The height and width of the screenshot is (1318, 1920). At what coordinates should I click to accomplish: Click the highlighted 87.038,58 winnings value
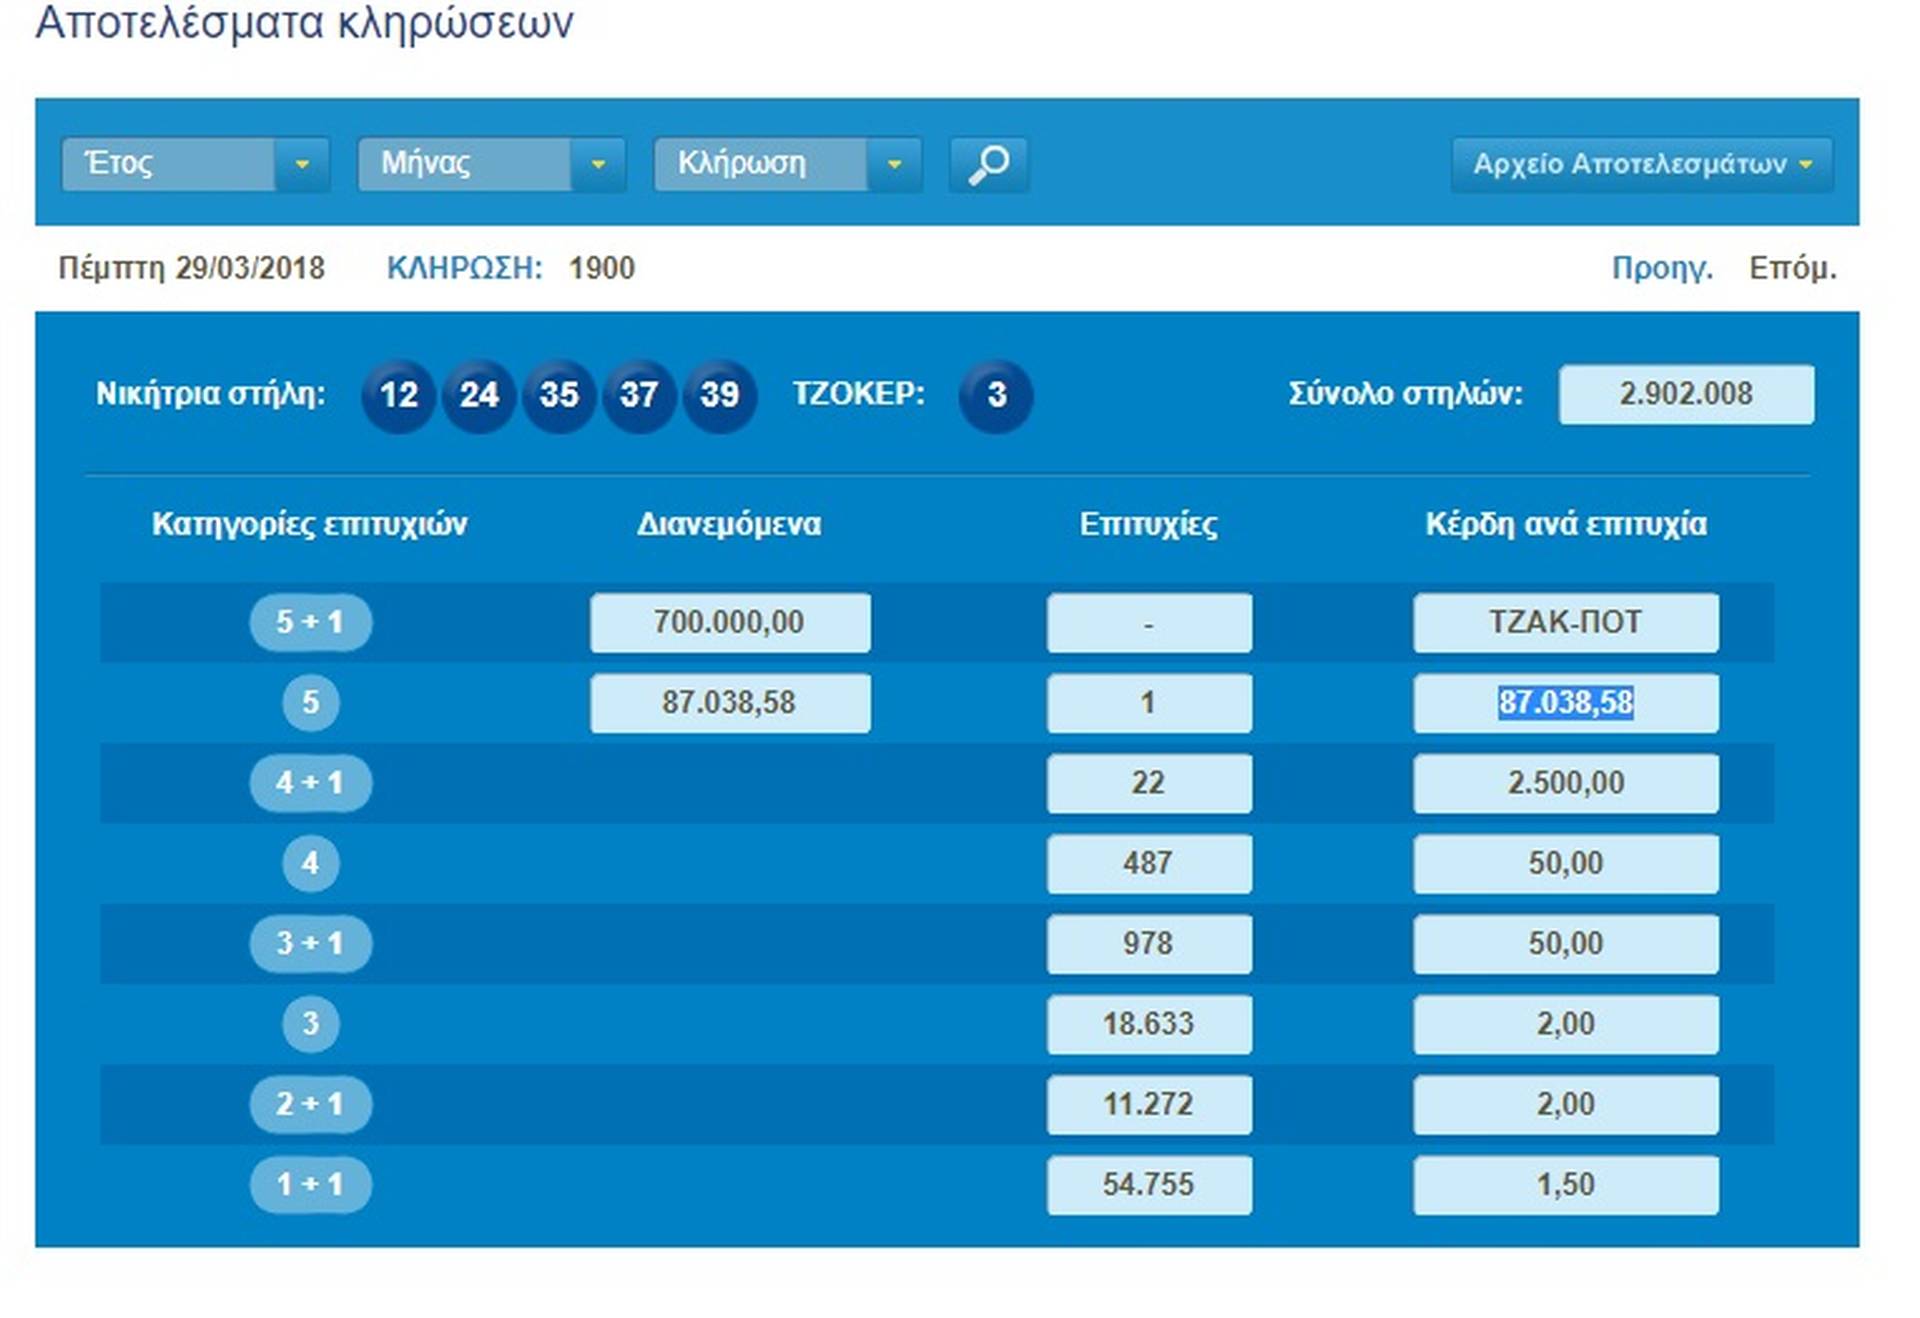(x=1565, y=702)
